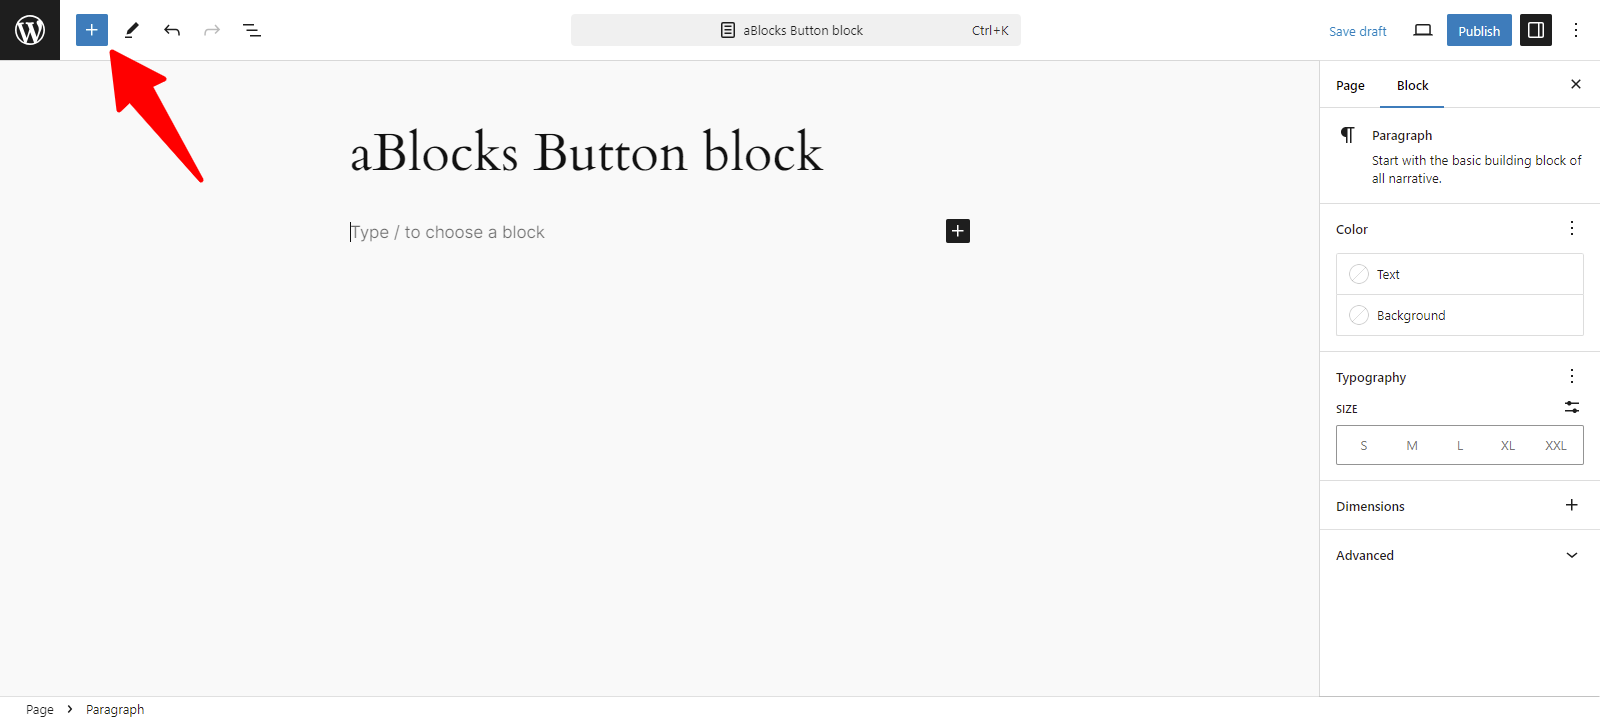Image resolution: width=1600 pixels, height=721 pixels.
Task: Toggle the Settings sidebar panel icon
Action: click(x=1536, y=30)
